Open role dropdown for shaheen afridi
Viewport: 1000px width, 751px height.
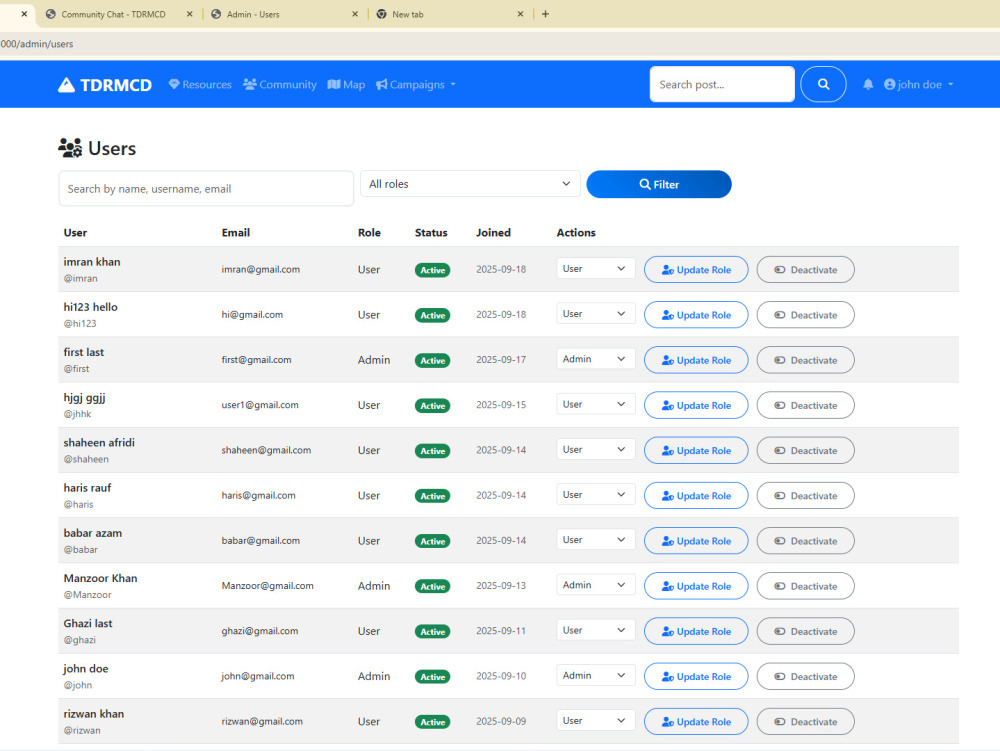(x=595, y=449)
